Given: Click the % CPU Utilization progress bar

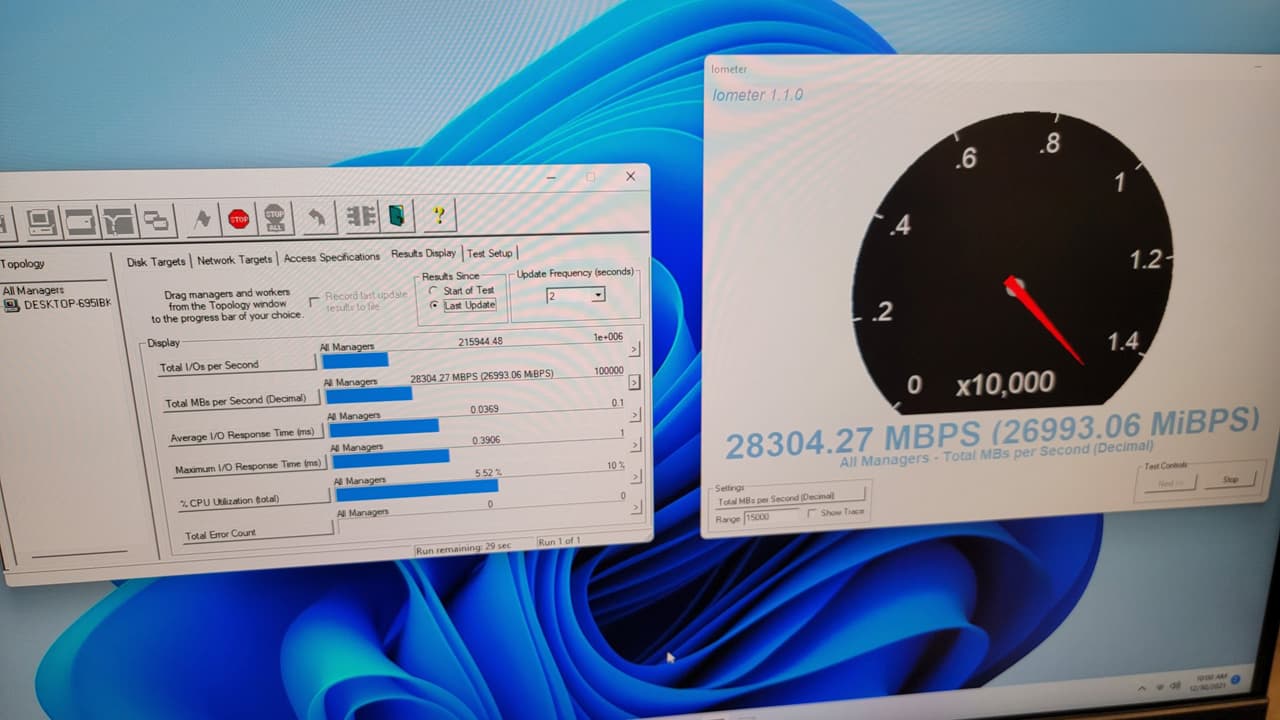Looking at the screenshot, I should tap(417, 489).
